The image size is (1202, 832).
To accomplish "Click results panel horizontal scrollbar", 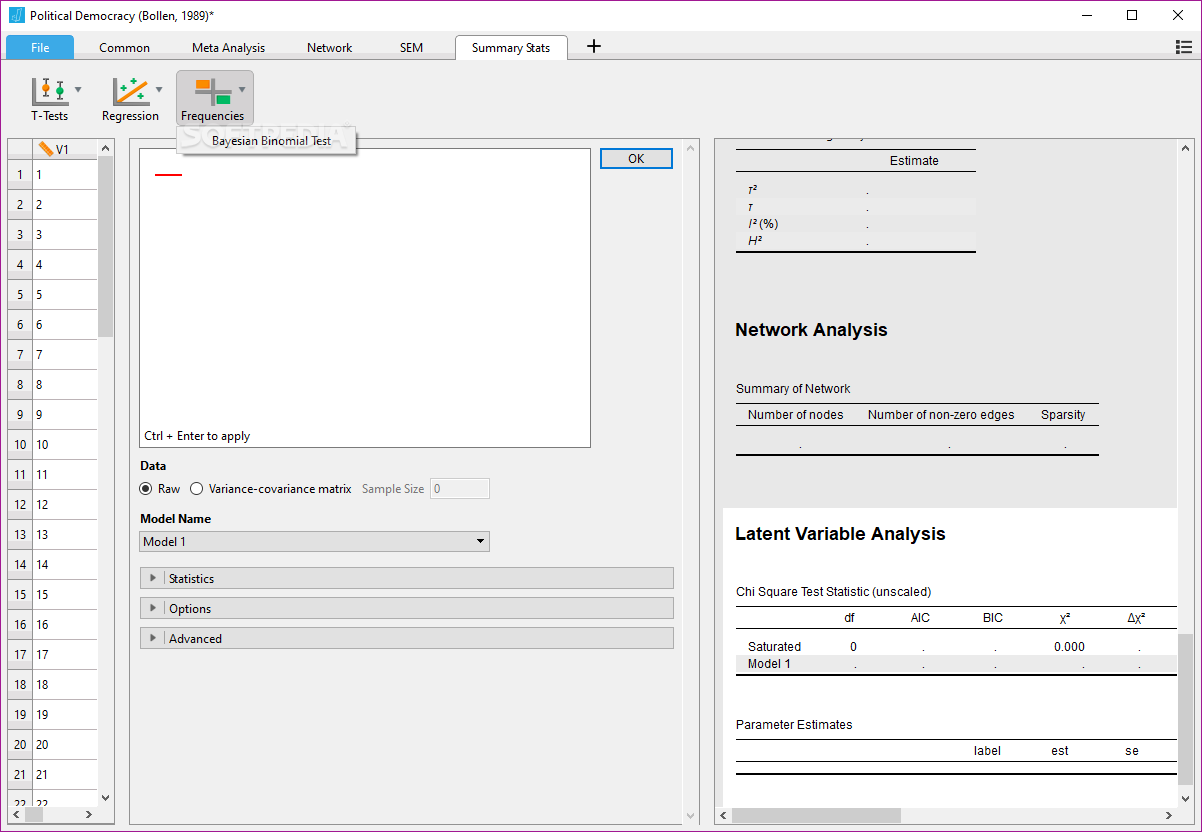I will (x=814, y=816).
